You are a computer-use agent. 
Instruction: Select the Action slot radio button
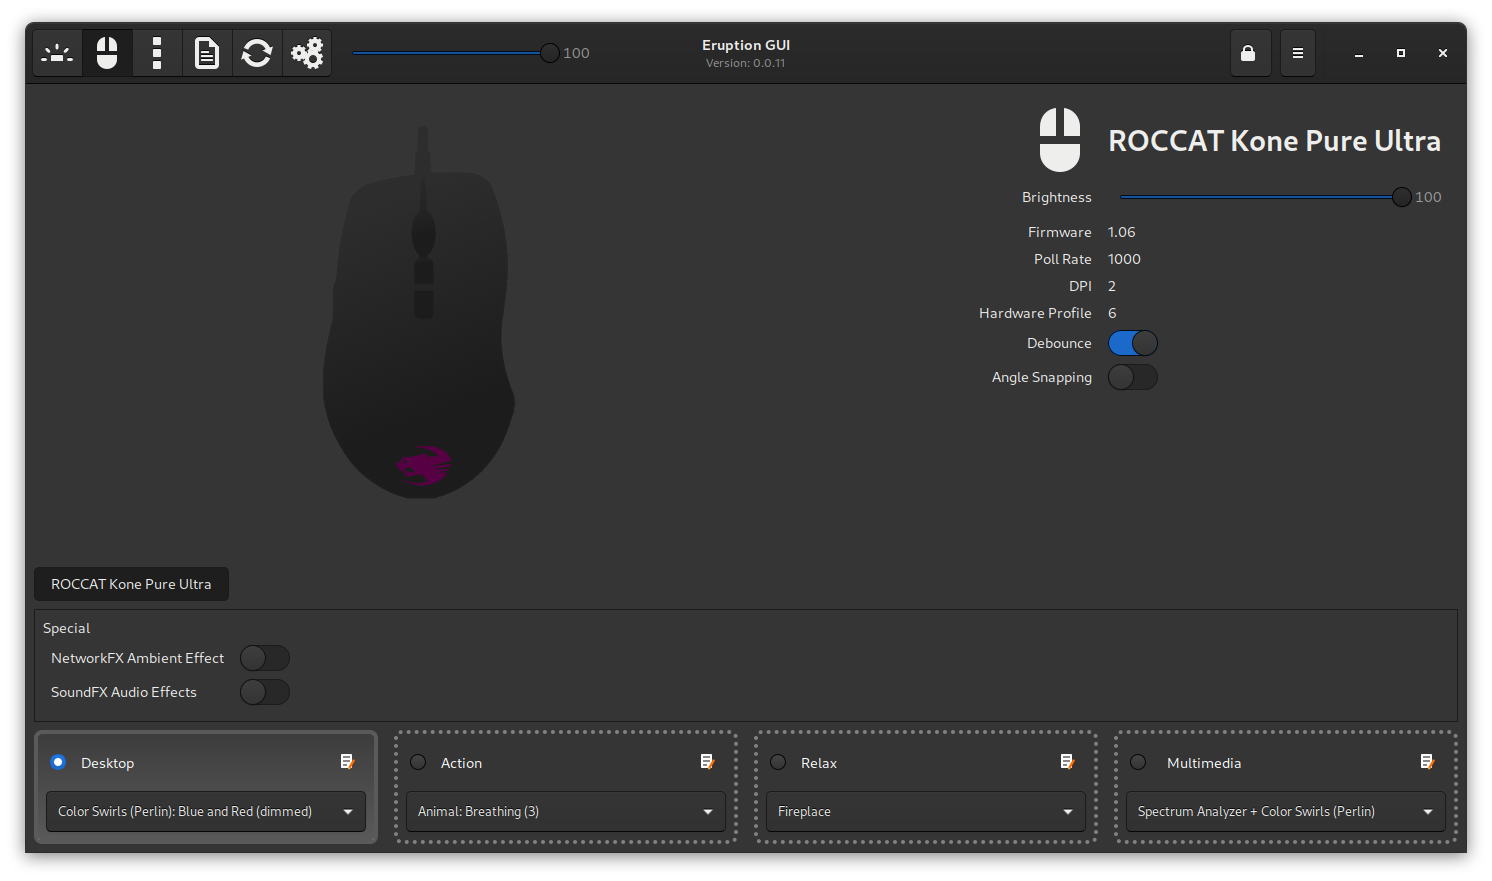418,762
